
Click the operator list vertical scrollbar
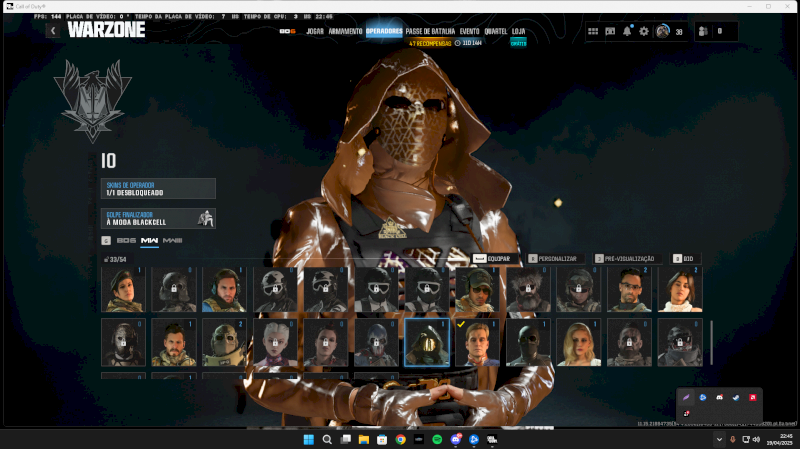711,343
